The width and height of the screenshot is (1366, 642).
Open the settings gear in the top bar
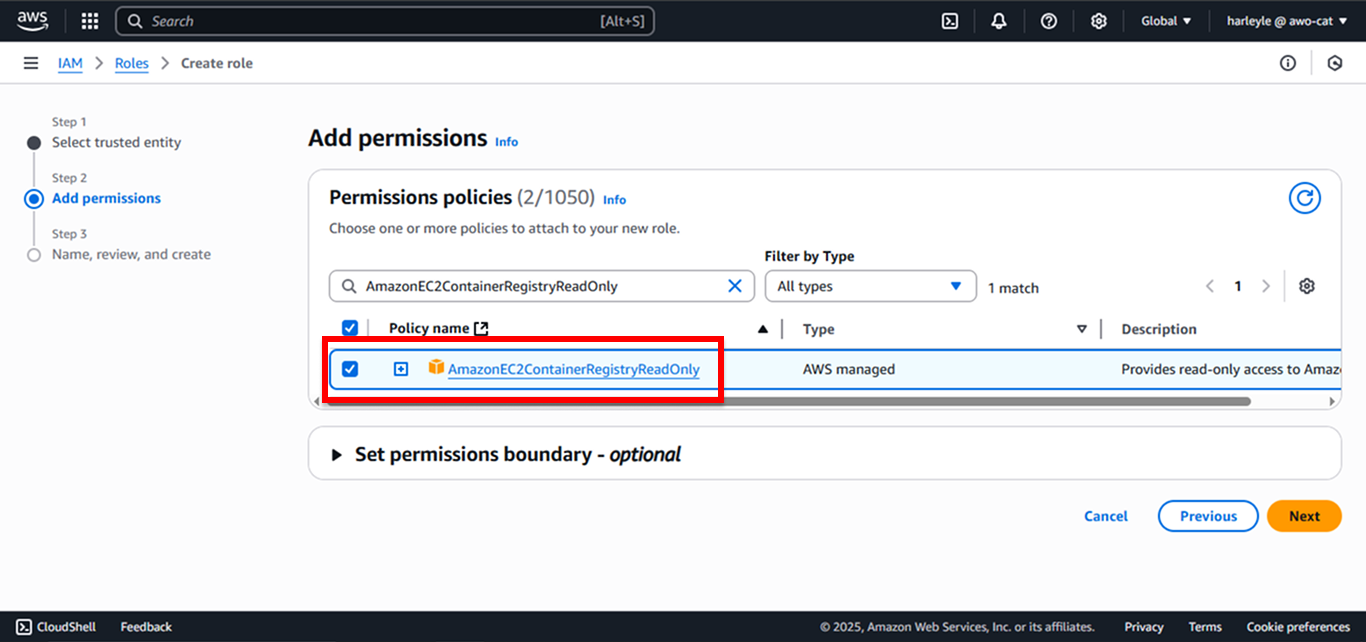[1099, 21]
